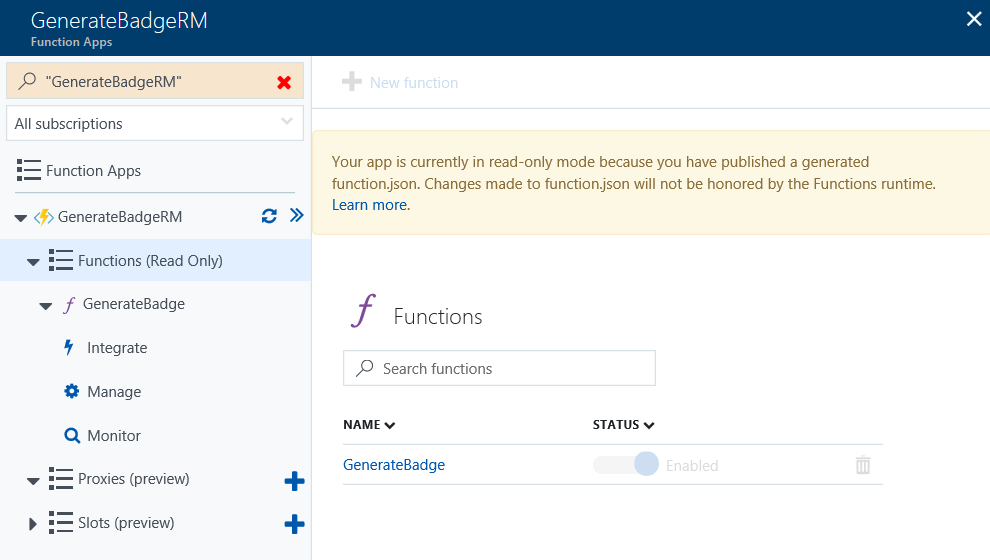Click the double chevron next to GenerateBadgeRM
This screenshot has height=560, width=990.
[x=296, y=216]
